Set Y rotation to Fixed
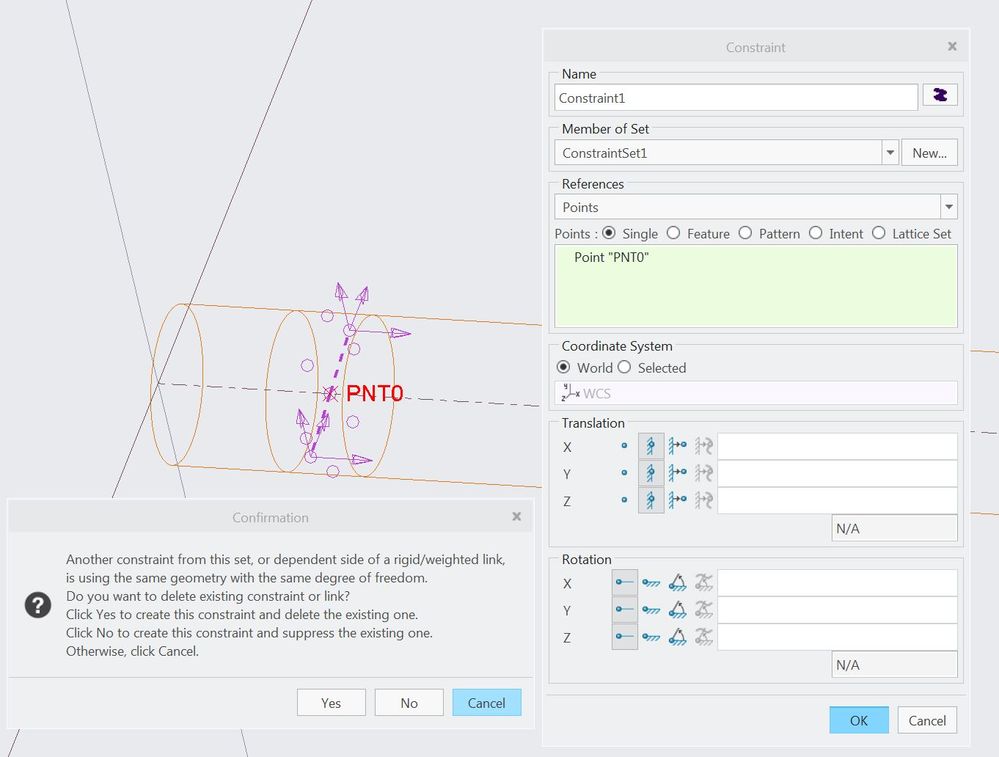 (651, 610)
